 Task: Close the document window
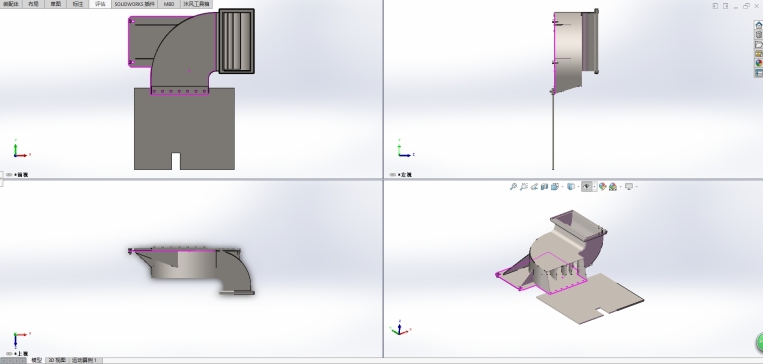click(x=757, y=6)
